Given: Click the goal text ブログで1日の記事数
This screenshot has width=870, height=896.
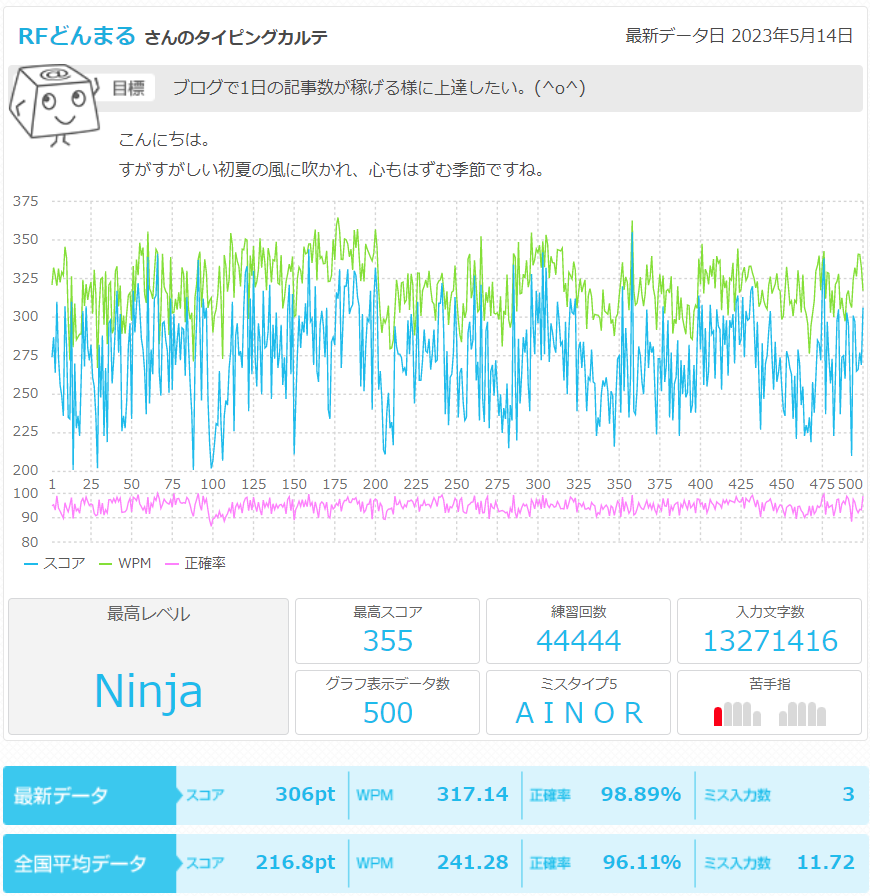Looking at the screenshot, I should coord(379,87).
